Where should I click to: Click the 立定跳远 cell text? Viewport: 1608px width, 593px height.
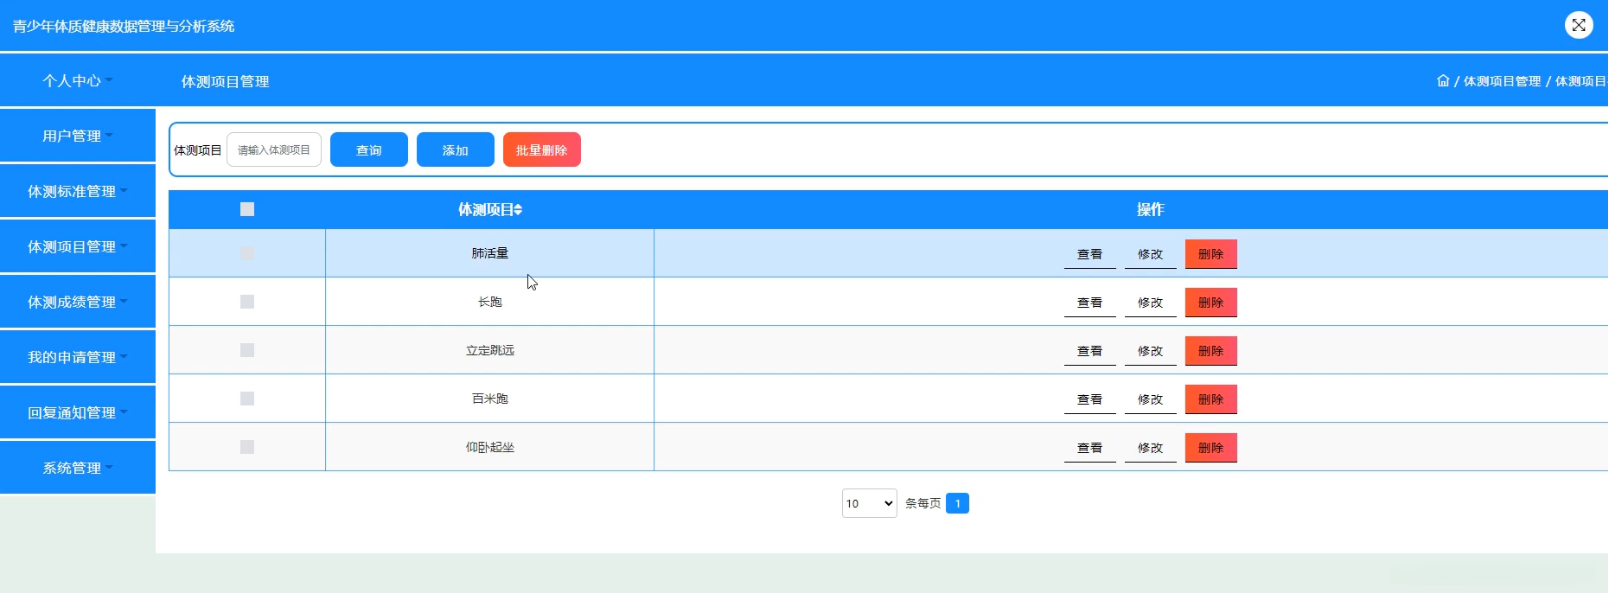[490, 350]
